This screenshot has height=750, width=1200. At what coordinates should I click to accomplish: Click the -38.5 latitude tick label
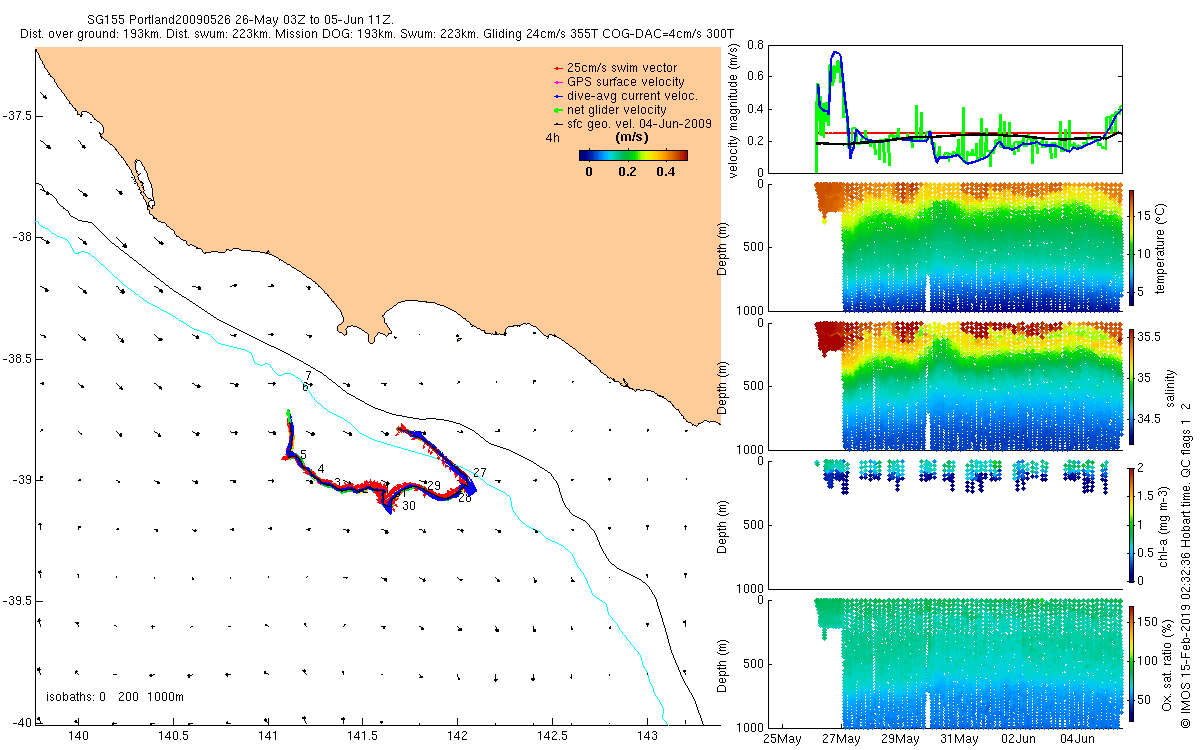[x=18, y=359]
